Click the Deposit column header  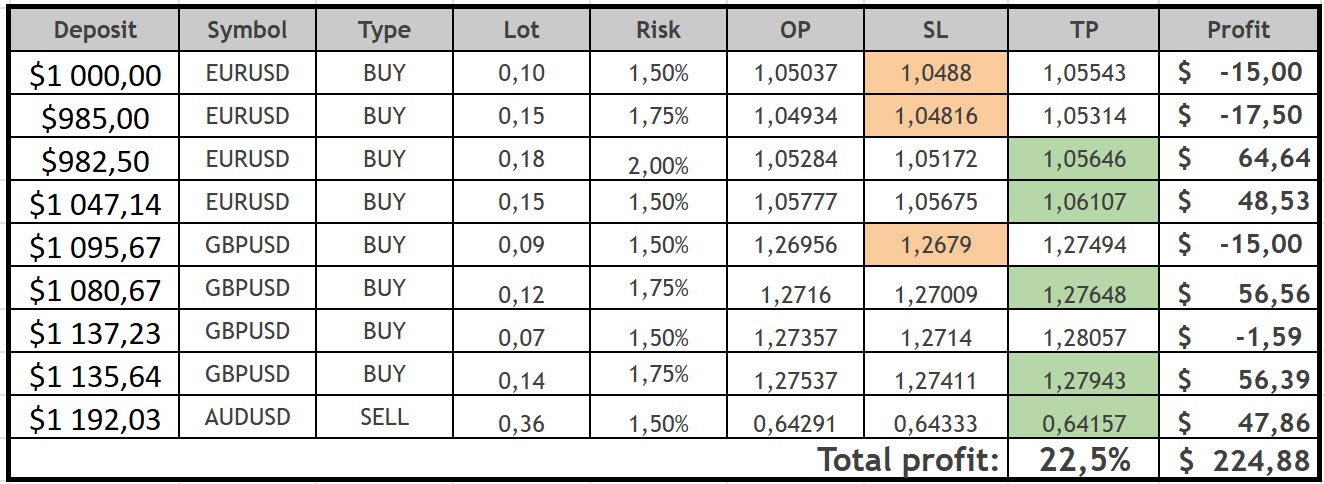(94, 30)
